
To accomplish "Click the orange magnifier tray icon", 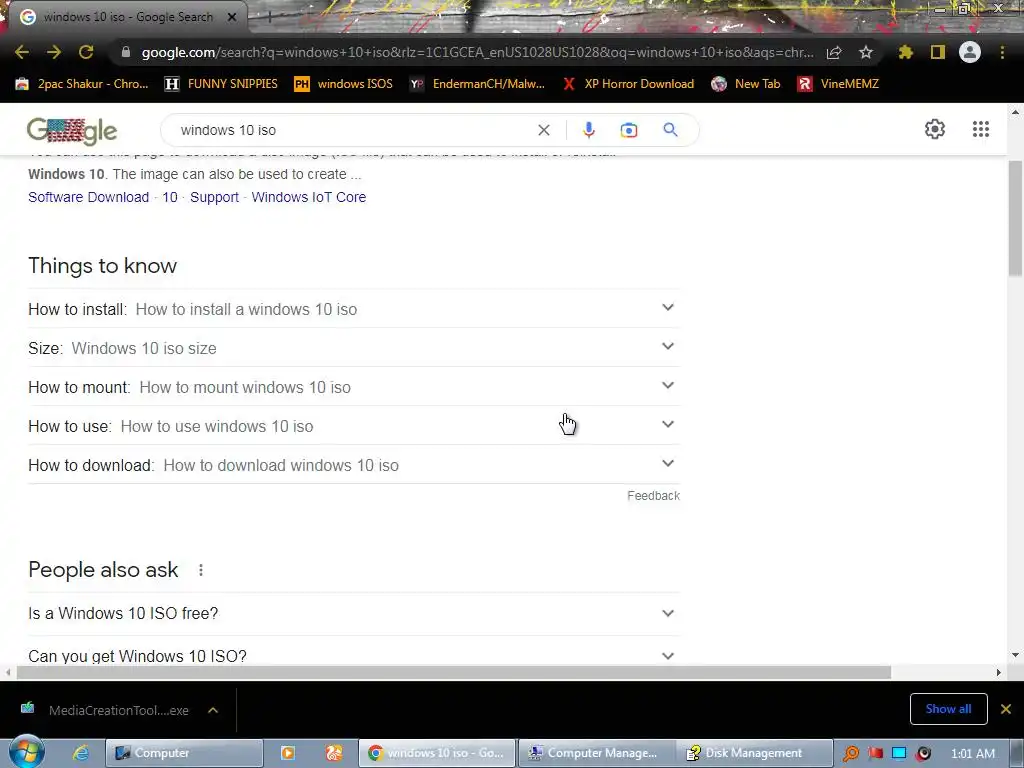I will tap(851, 753).
